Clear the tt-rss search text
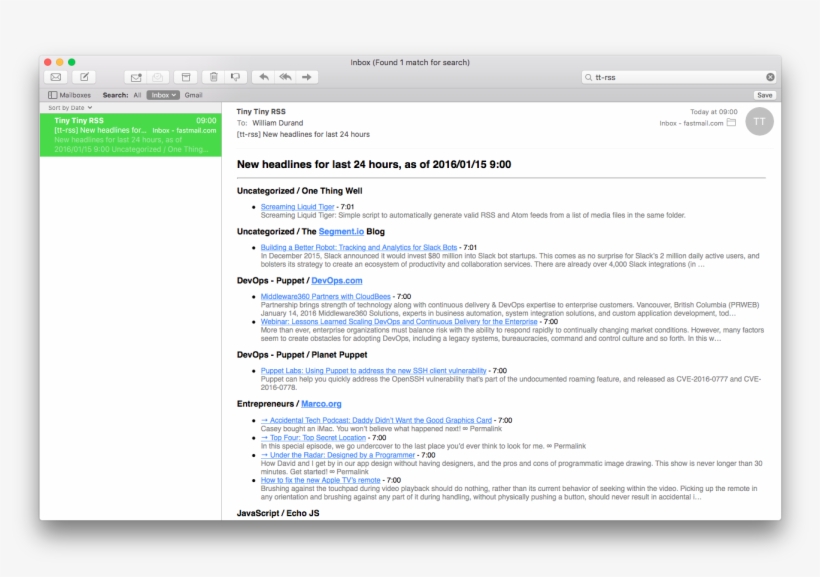 pyautogui.click(x=770, y=77)
